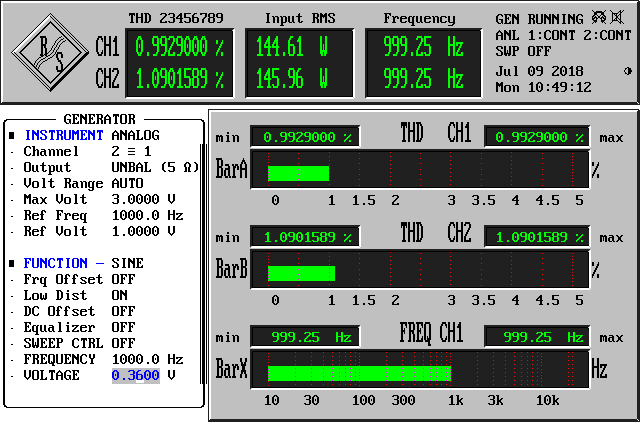This screenshot has height=422, width=640.
Task: Click the BarB max value 1.0901589 %
Action: tap(537, 237)
